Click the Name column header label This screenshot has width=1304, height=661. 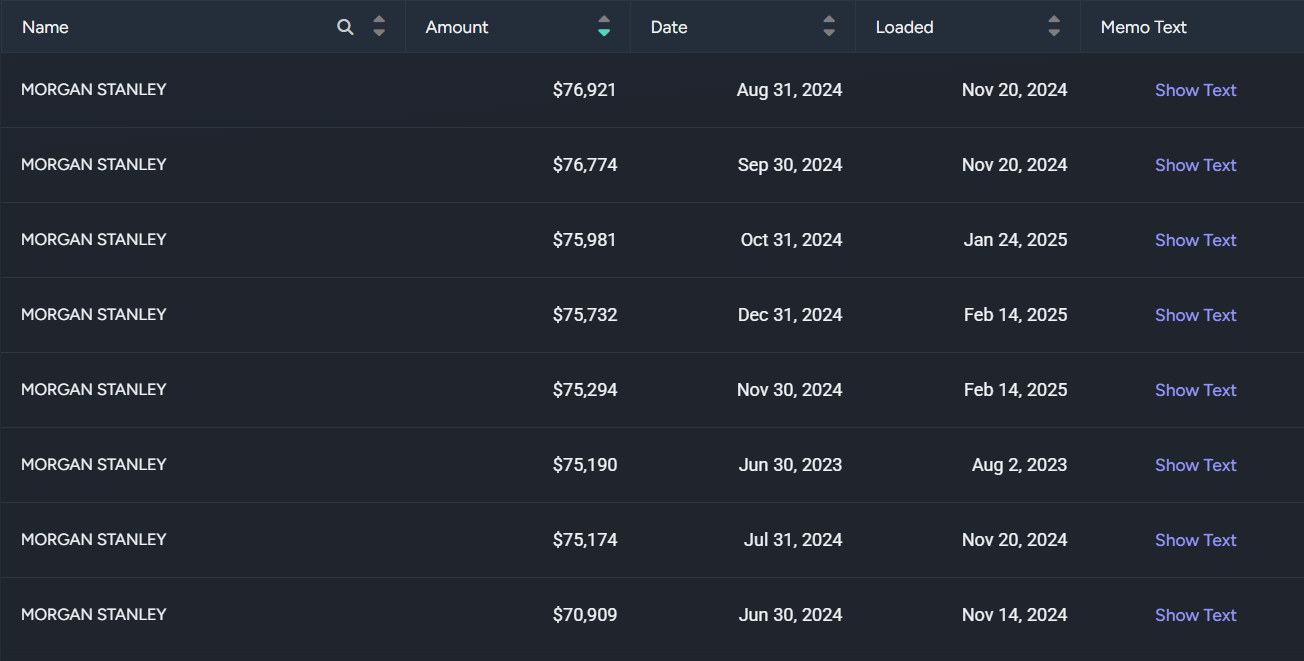click(x=45, y=27)
